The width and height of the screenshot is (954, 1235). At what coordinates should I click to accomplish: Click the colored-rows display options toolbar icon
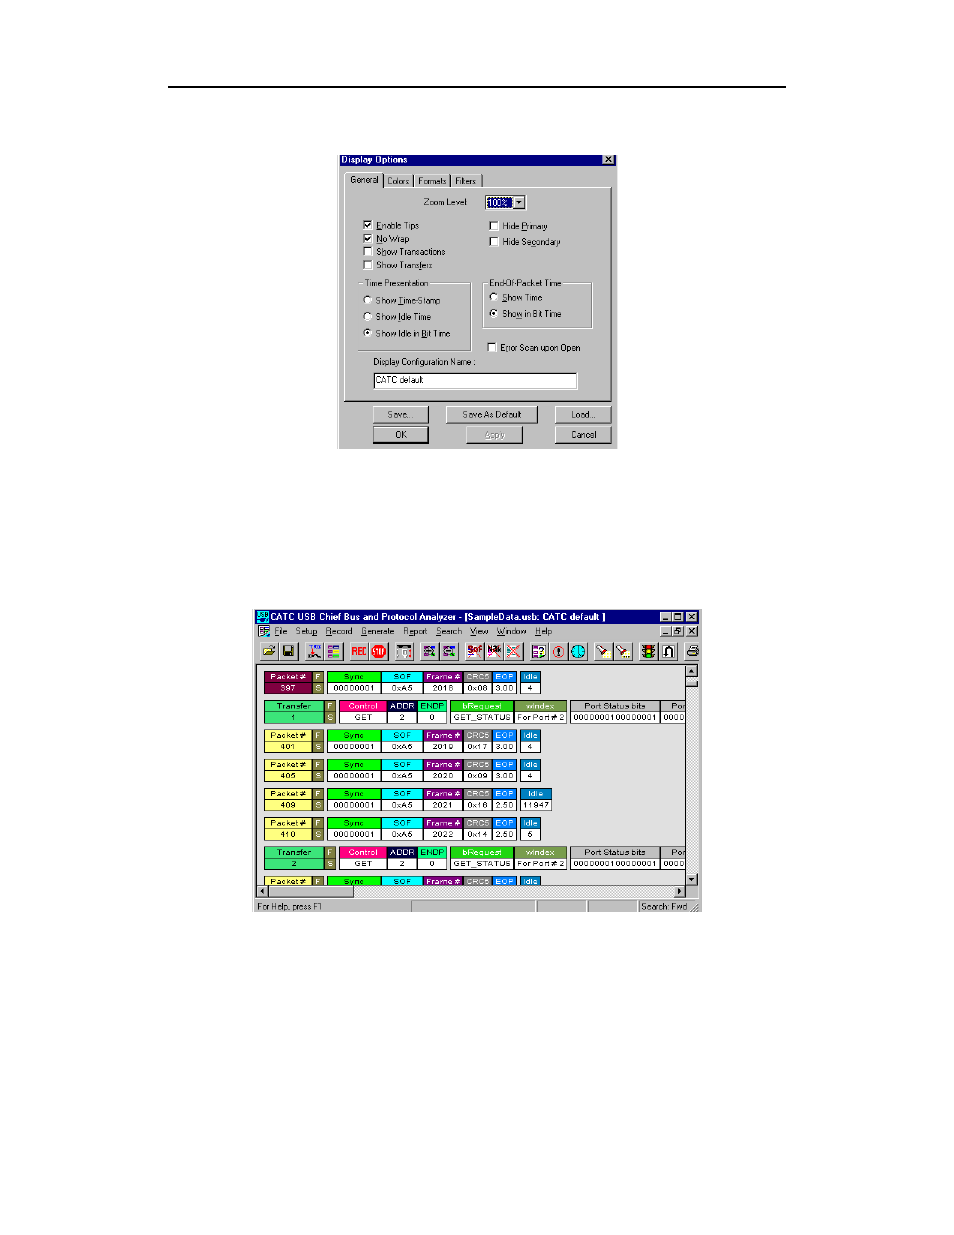(333, 651)
